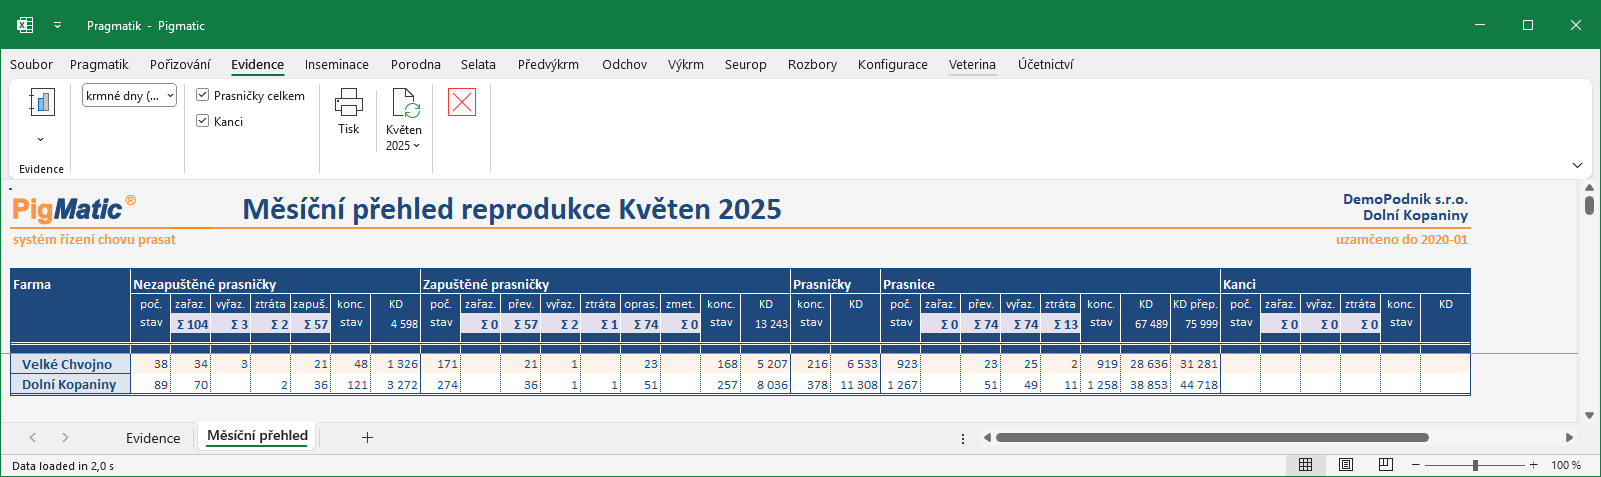This screenshot has height=477, width=1601.
Task: Open the Výkrm ribbon tab
Action: tap(686, 64)
